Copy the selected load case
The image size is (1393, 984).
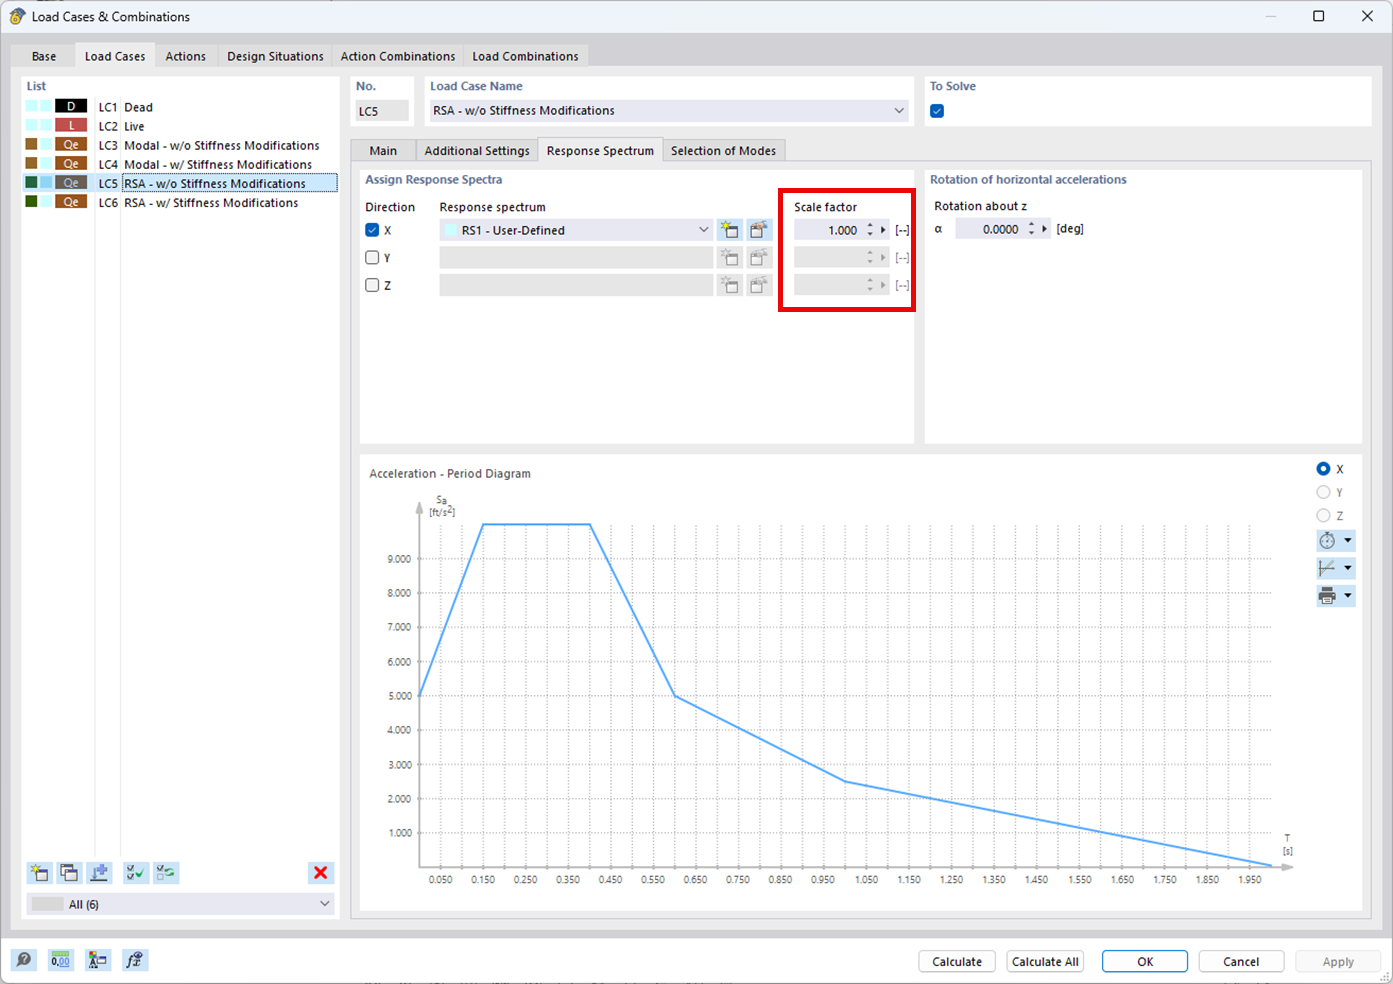tap(70, 872)
